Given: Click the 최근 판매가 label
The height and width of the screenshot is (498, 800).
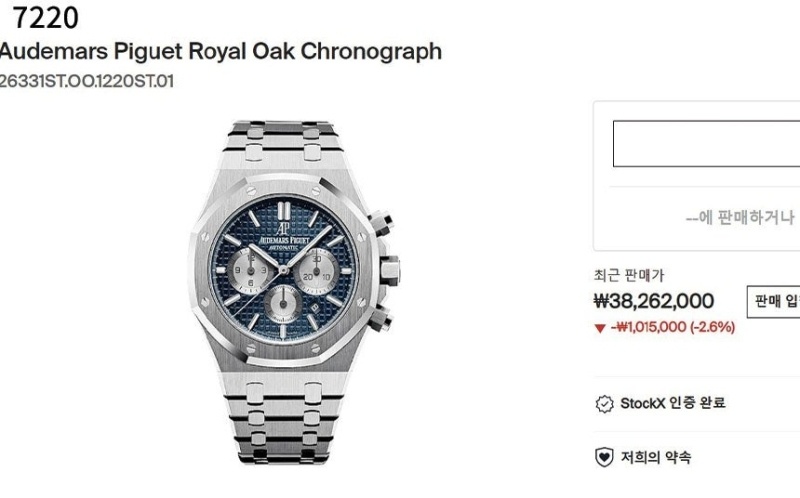Looking at the screenshot, I should (629, 275).
